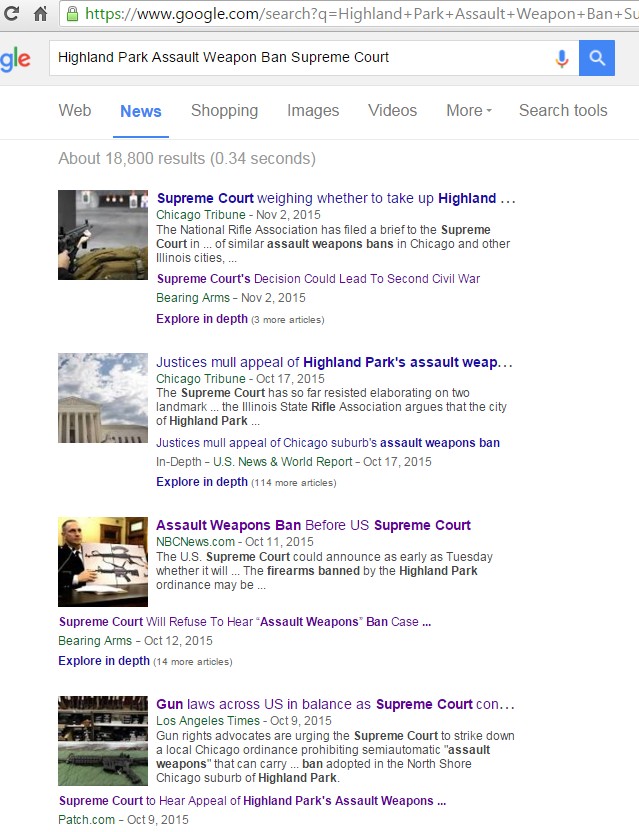Expand the More dropdown menu
The width and height of the screenshot is (639, 832).
469,110
